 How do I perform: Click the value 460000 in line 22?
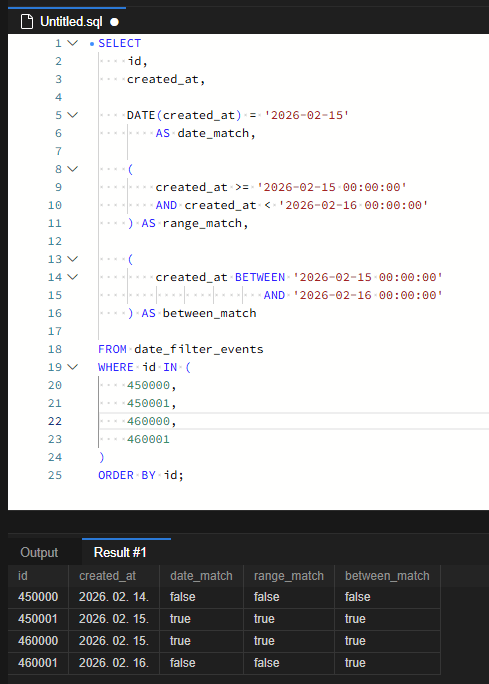click(148, 421)
